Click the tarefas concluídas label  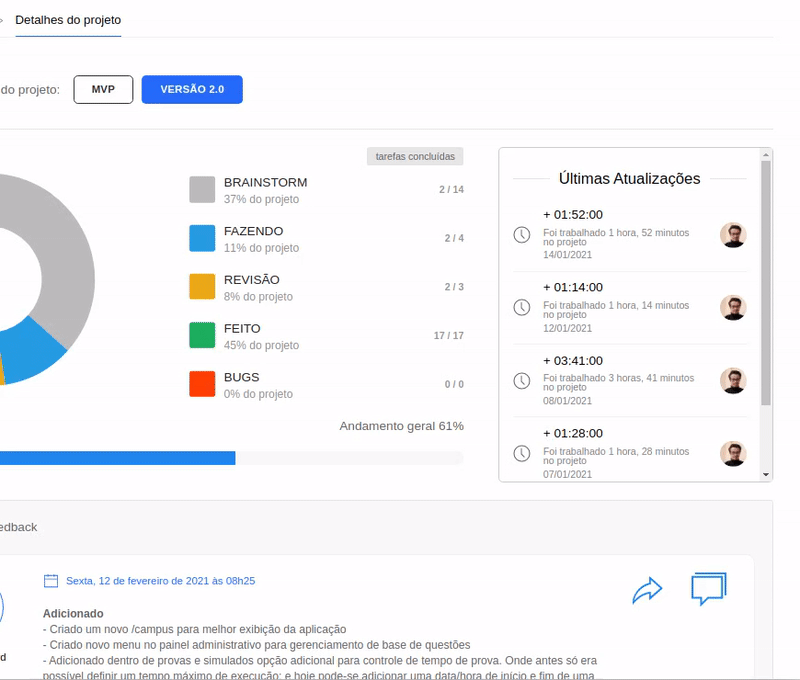(415, 157)
